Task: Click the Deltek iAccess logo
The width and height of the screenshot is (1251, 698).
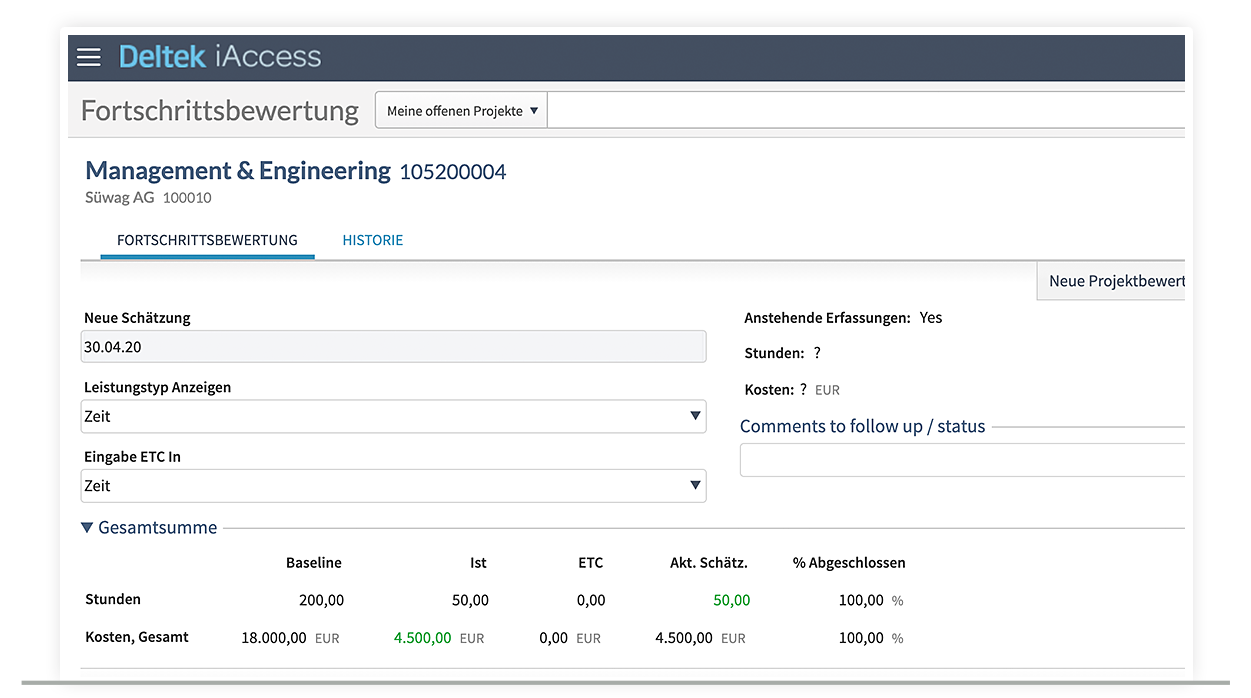Action: pos(220,57)
